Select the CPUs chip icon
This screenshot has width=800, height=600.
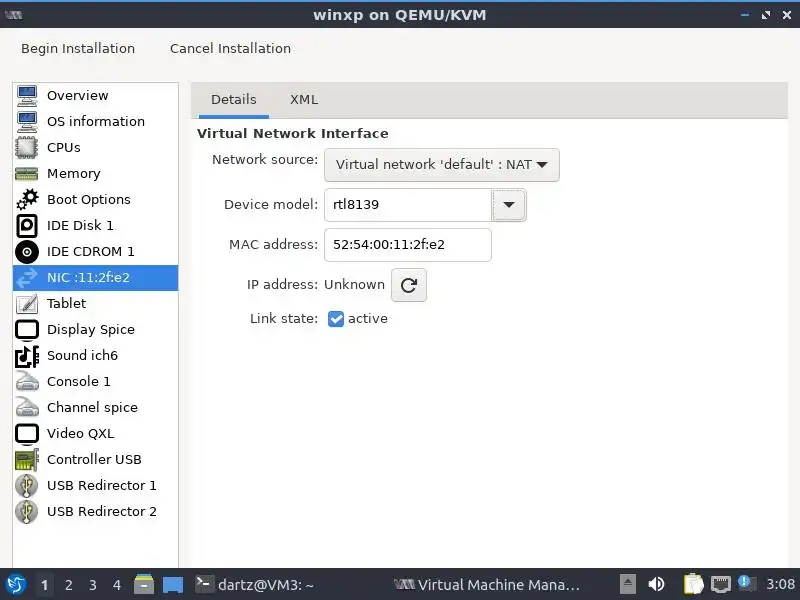tap(27, 147)
